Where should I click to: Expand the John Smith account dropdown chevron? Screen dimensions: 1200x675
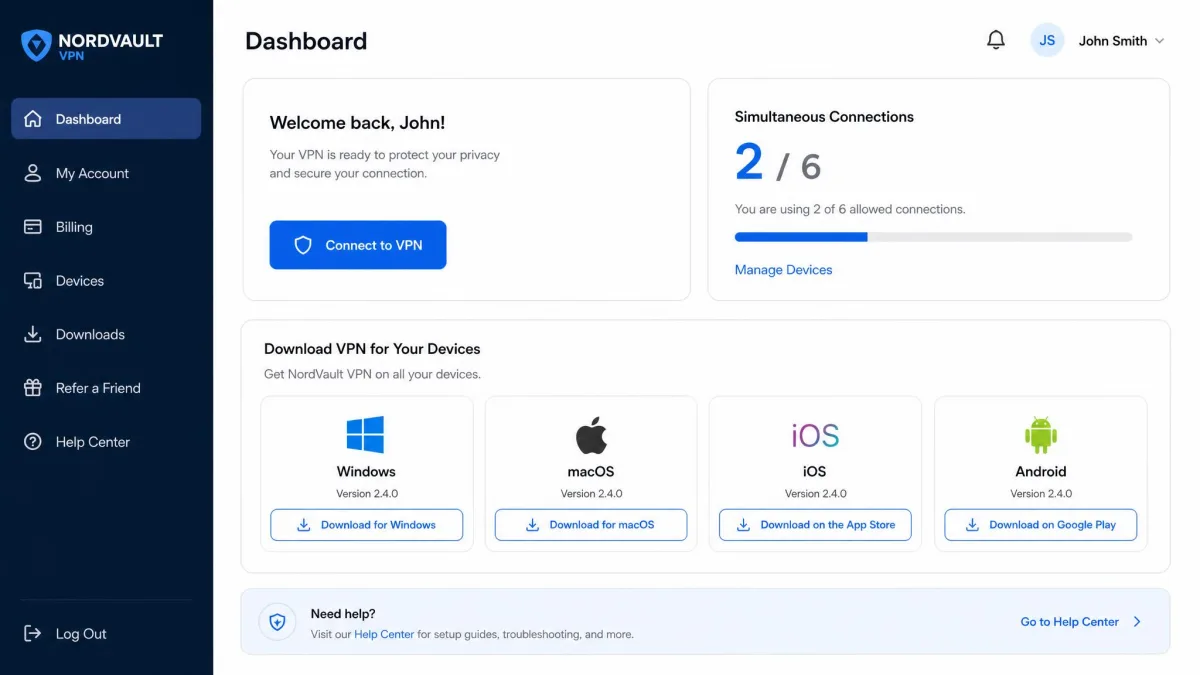coord(1160,41)
